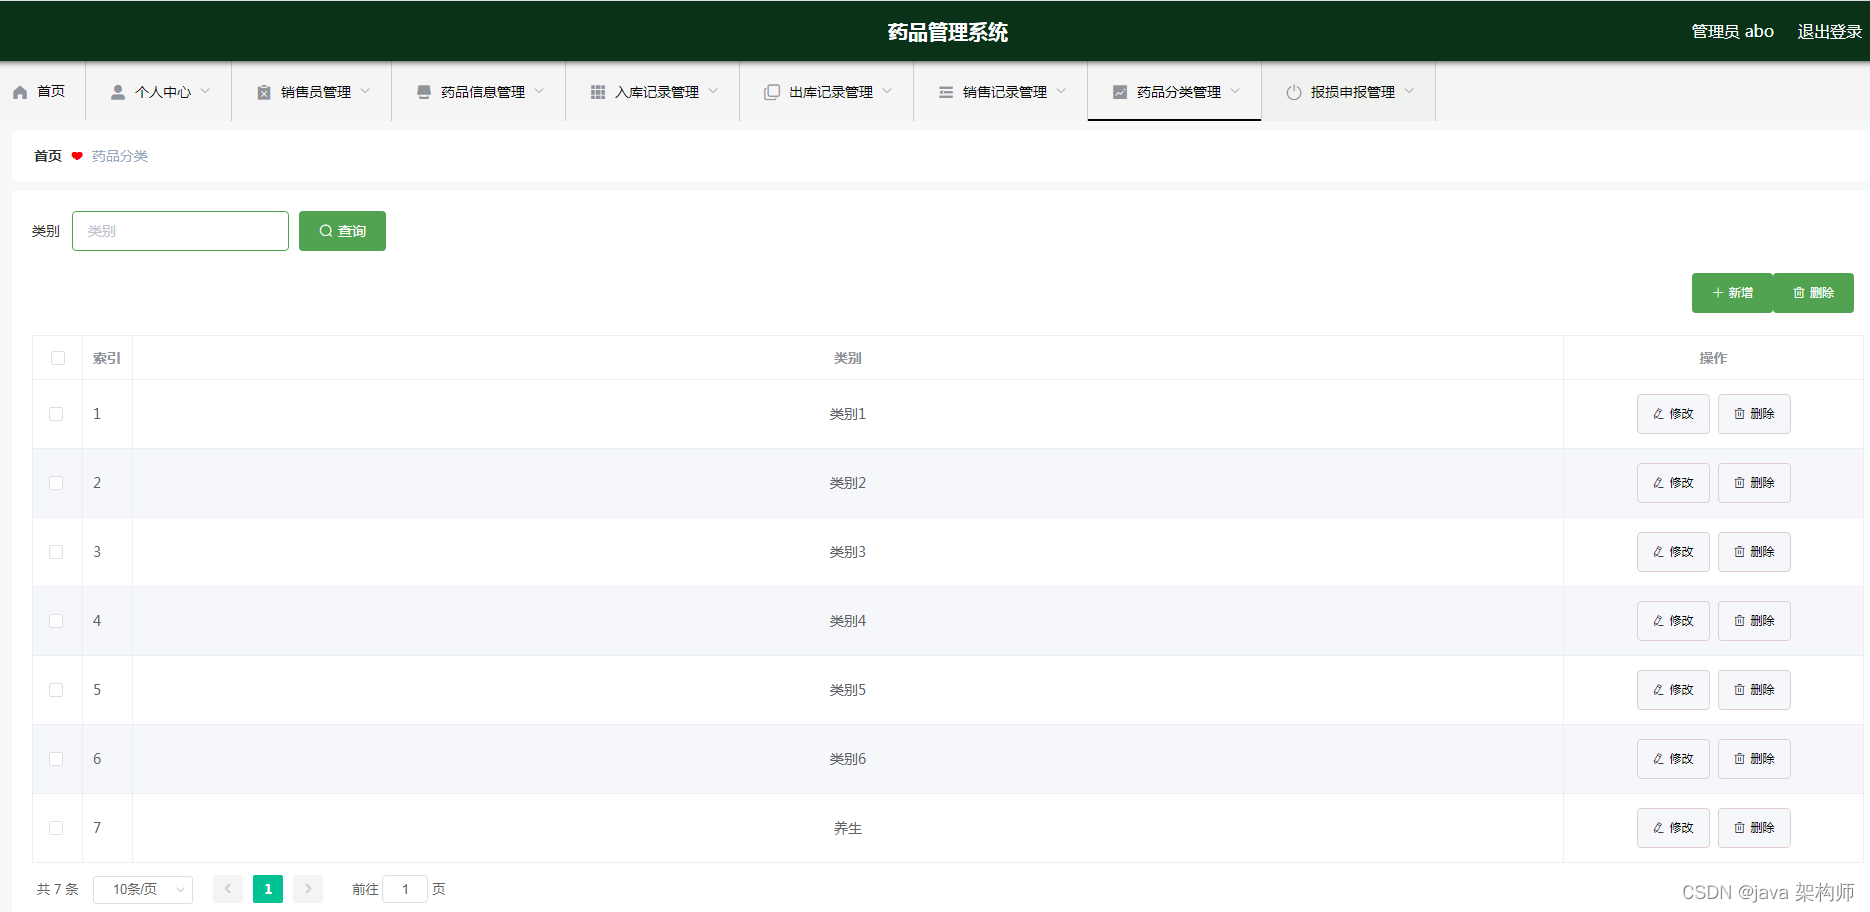This screenshot has height=912, width=1870.
Task: Click the trash icon for row 类别5
Action: [1740, 690]
